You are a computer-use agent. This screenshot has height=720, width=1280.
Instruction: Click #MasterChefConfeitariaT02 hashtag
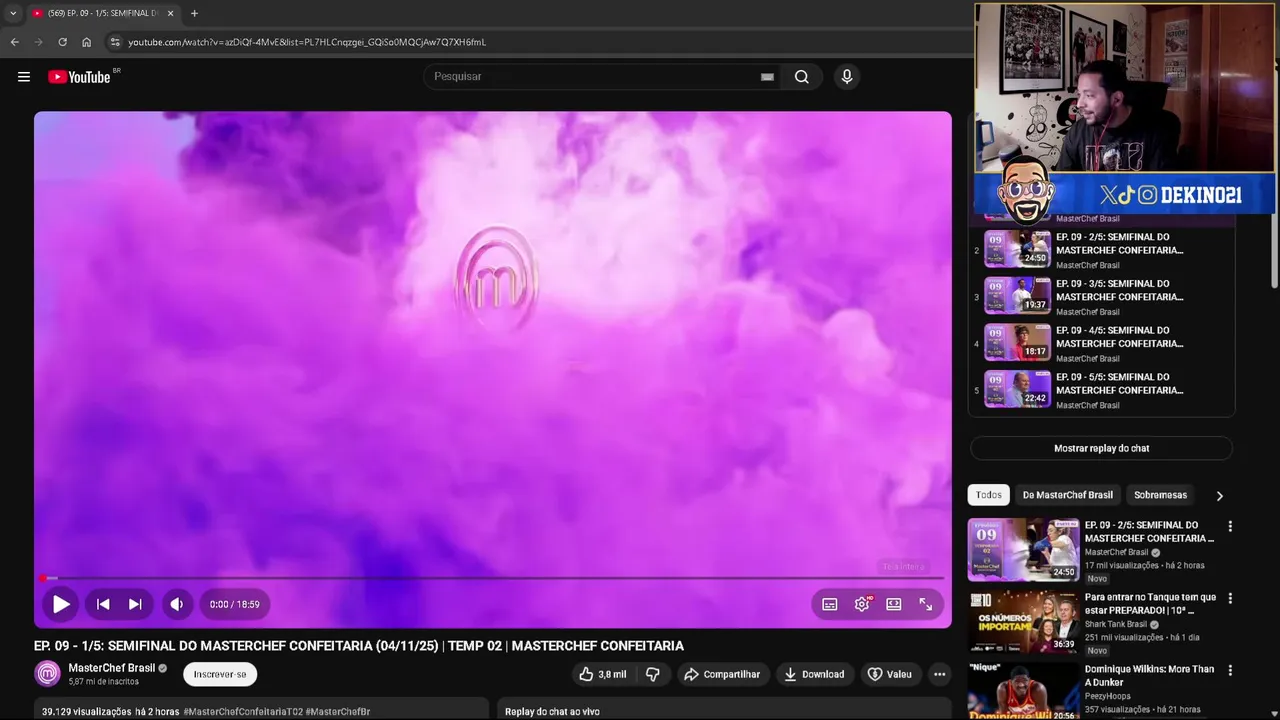point(242,712)
